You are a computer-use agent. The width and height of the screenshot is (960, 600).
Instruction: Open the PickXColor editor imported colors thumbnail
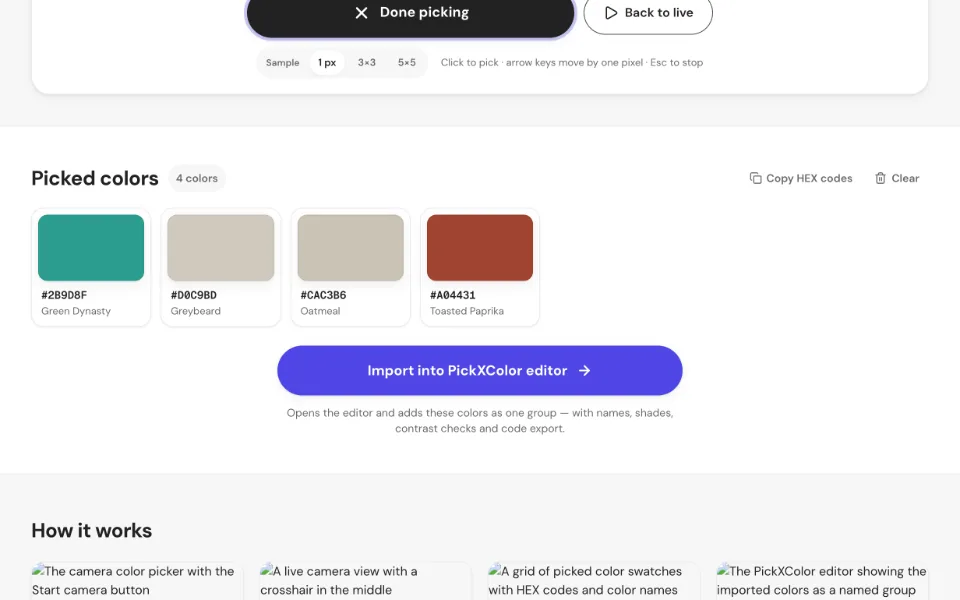[x=822, y=581]
